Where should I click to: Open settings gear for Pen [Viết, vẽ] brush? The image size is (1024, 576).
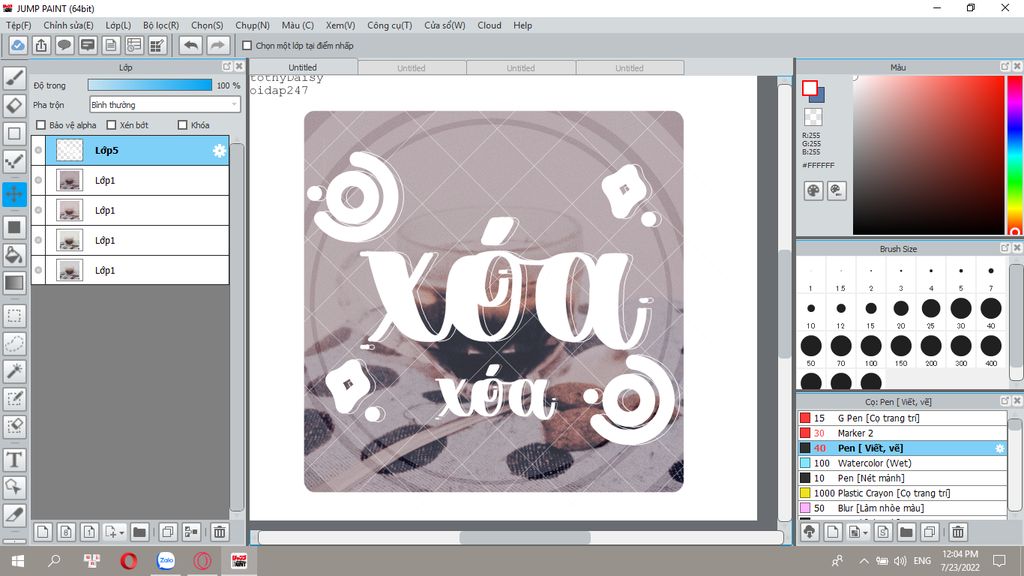point(999,448)
